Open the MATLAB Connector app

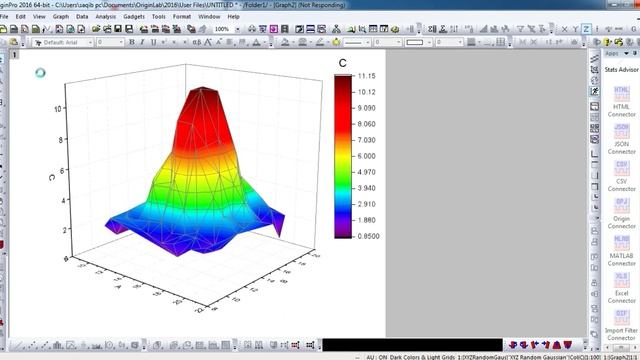coord(621,251)
